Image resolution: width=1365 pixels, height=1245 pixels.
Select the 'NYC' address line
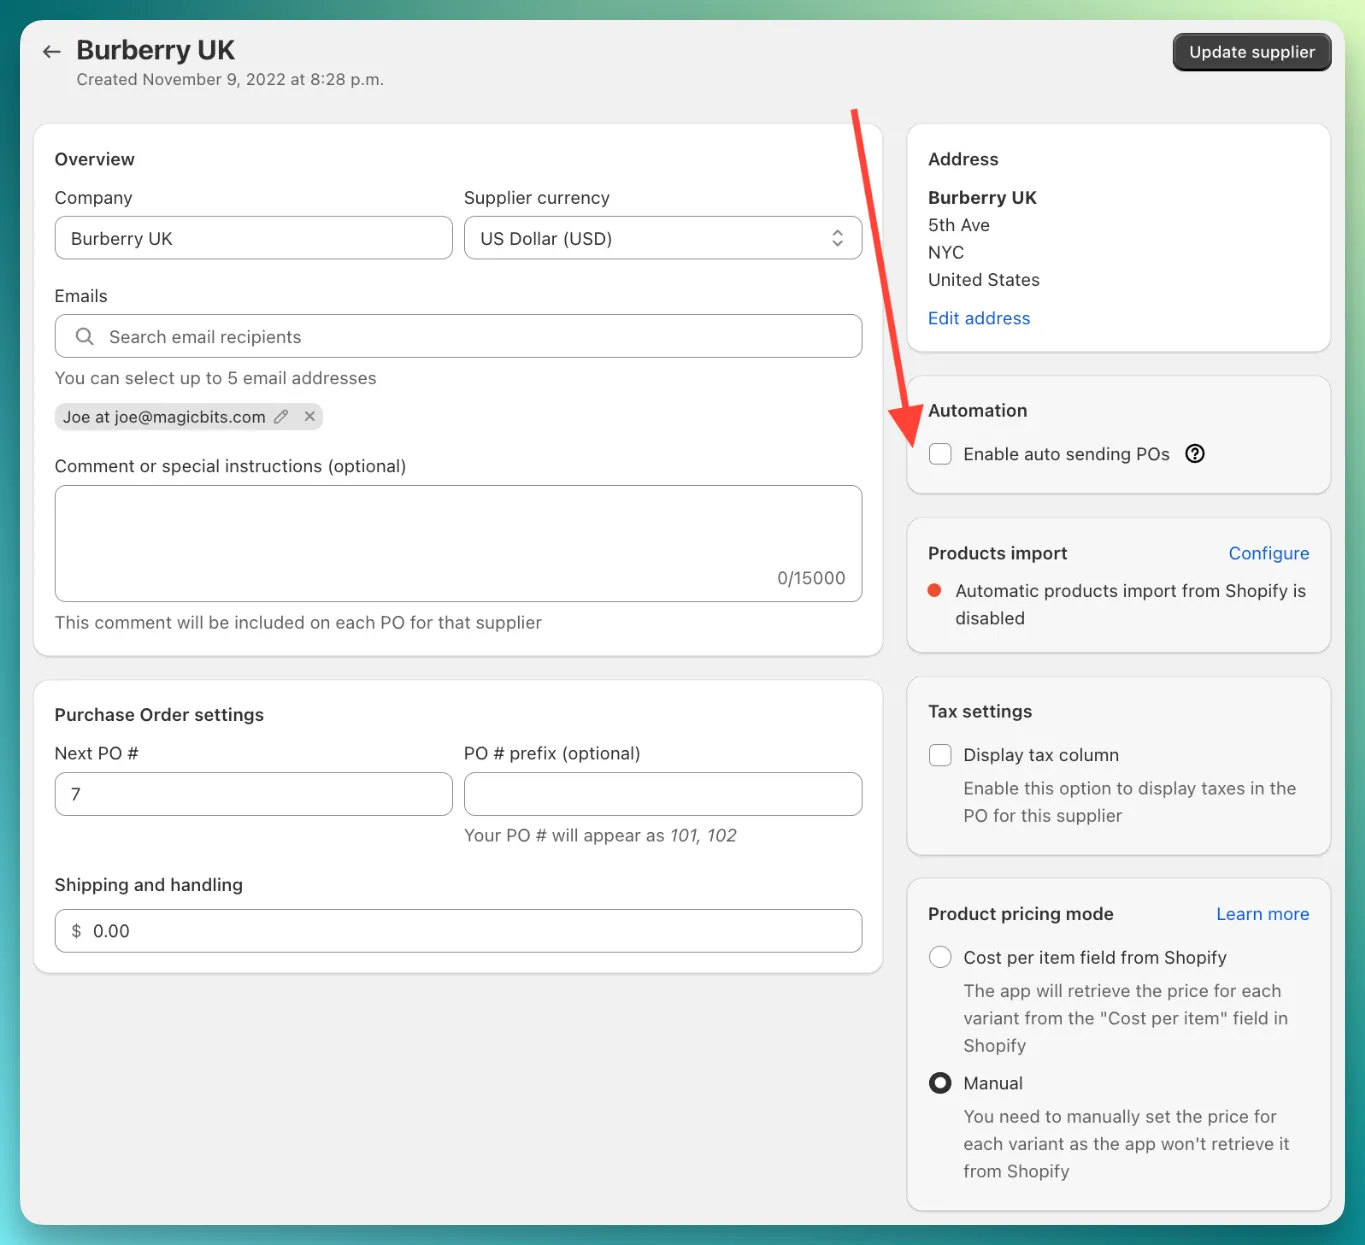(946, 252)
